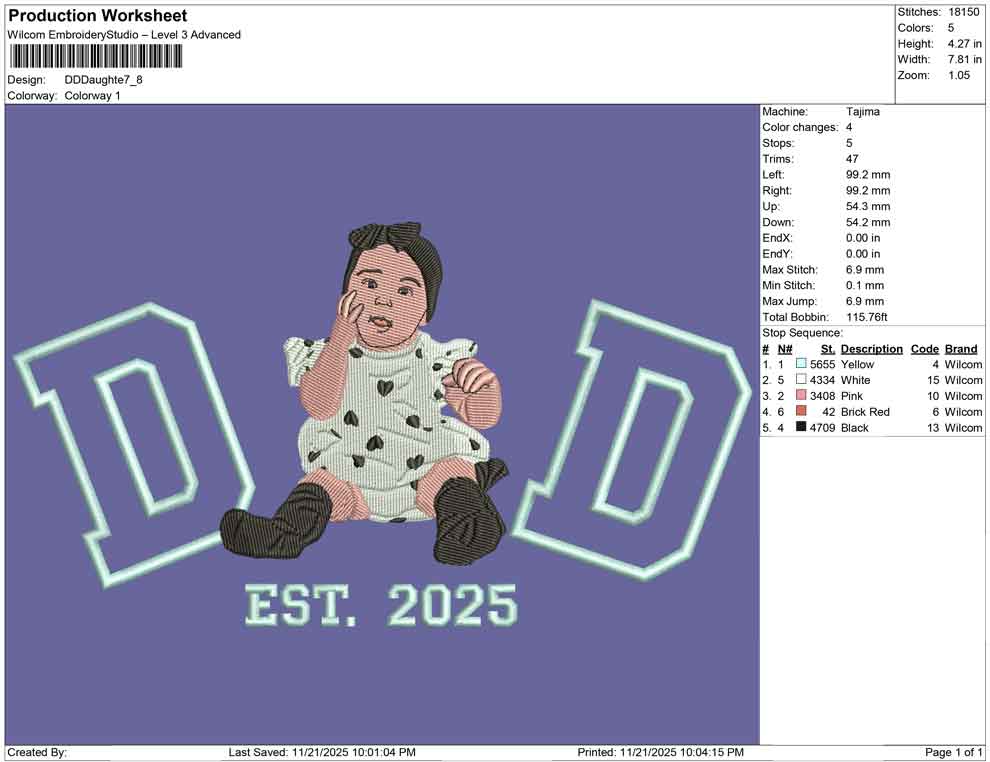Click the stitch count '5655' in Yellow row

822,364
